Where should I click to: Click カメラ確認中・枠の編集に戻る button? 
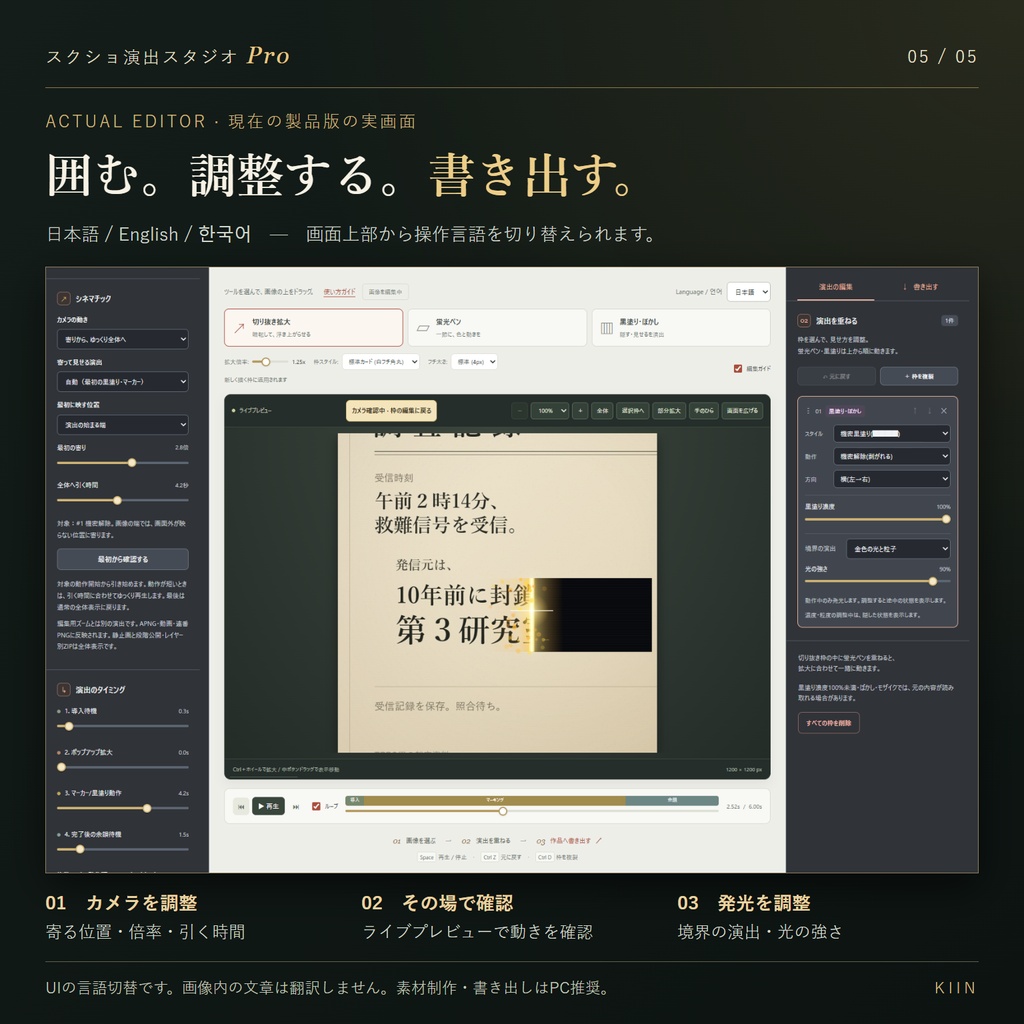(391, 411)
